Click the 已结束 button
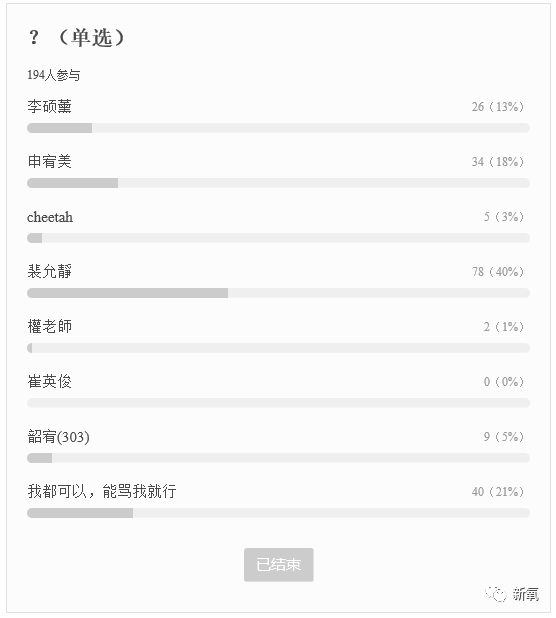Image resolution: width=556 pixels, height=618 pixels. [278, 564]
